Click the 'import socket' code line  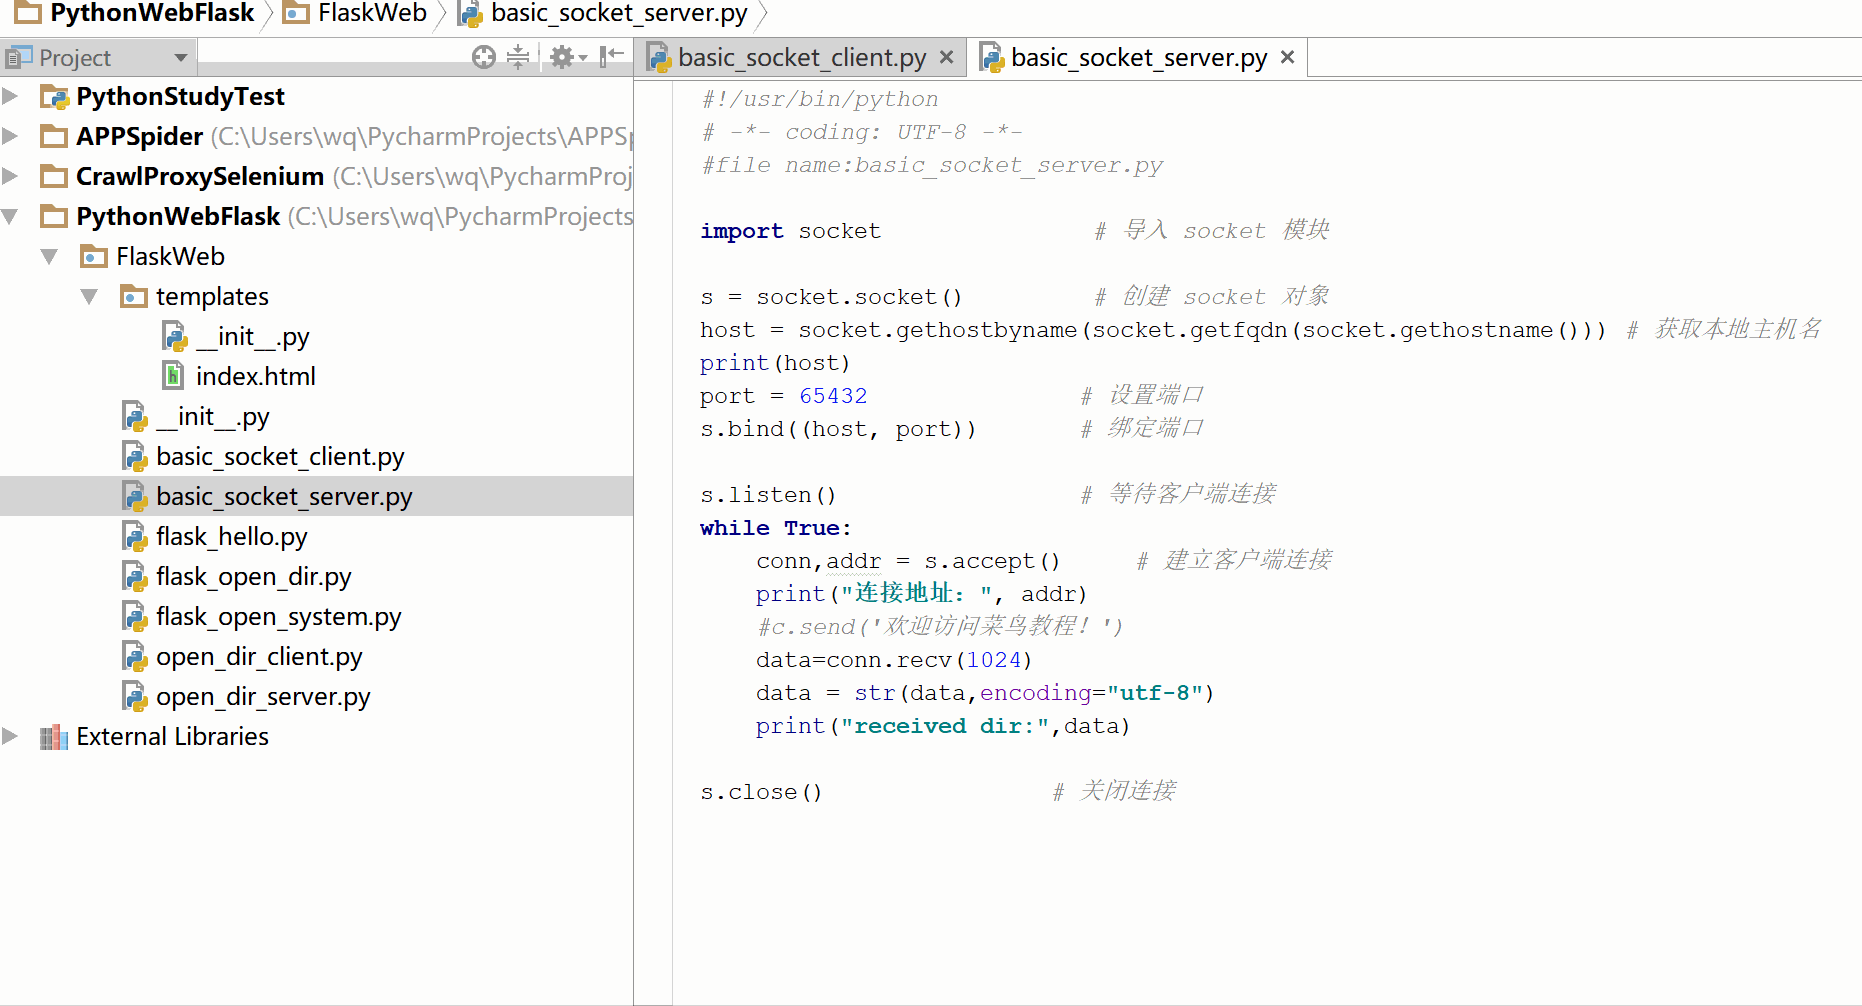790,231
